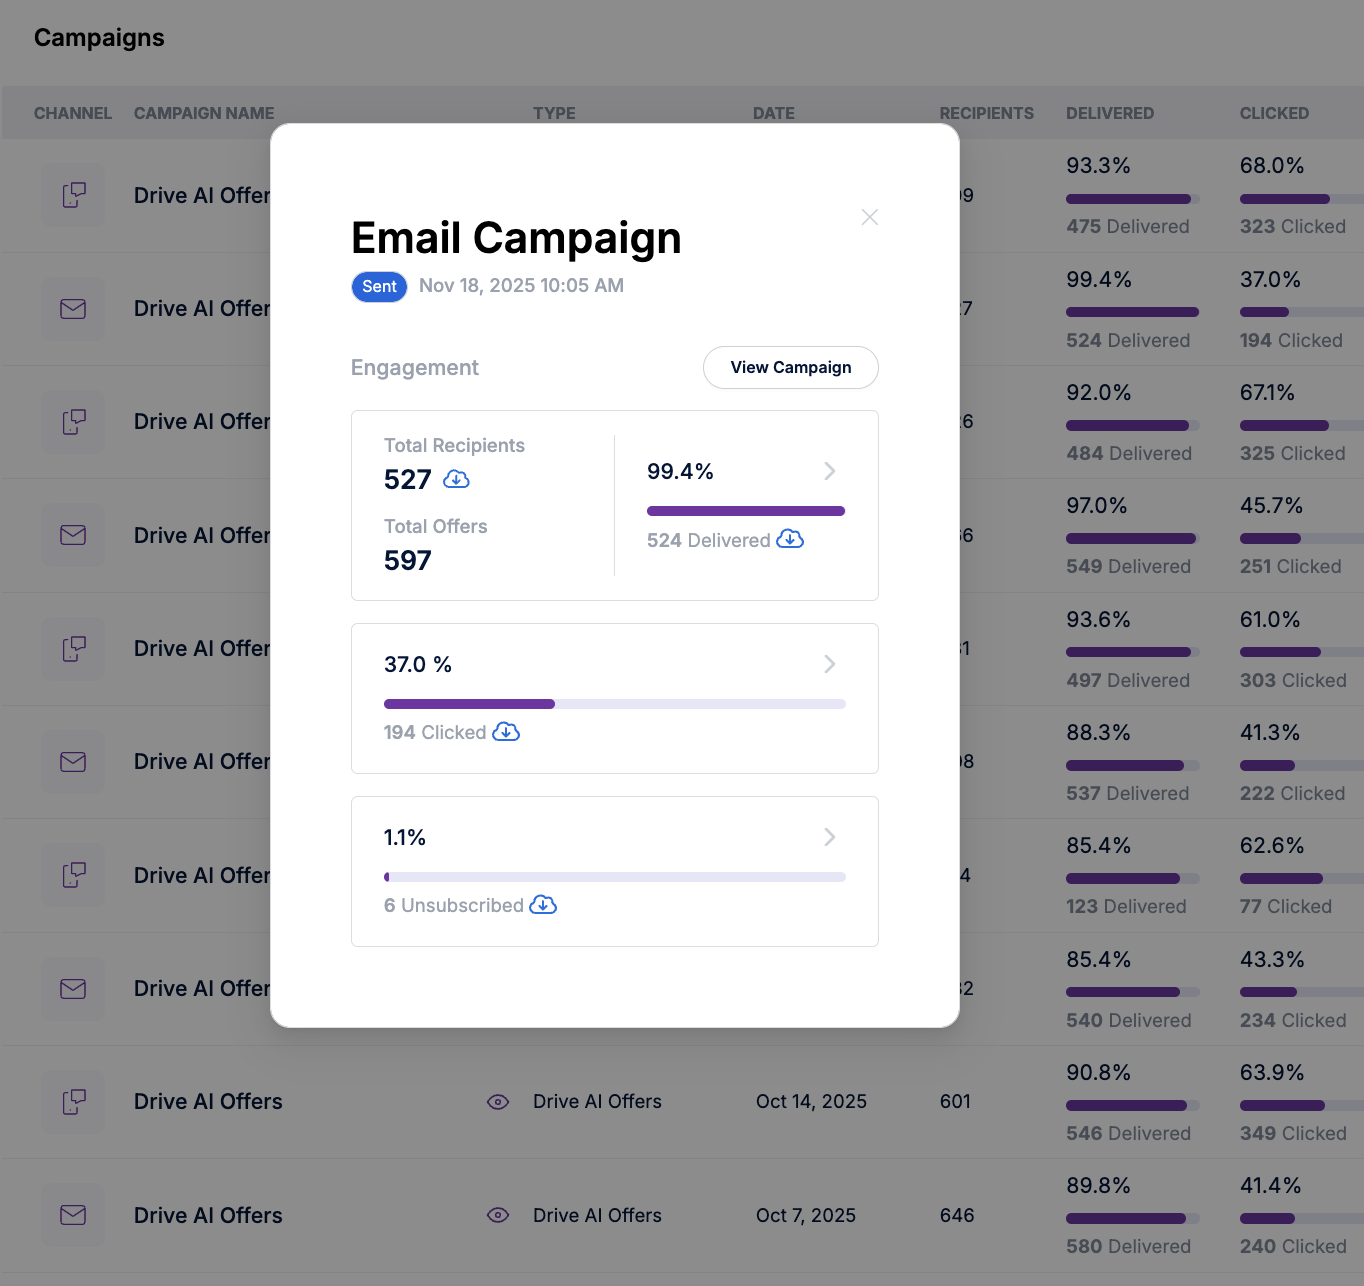
Task: Open the Drive AI Offers campaign from Oct 7
Action: click(x=208, y=1215)
